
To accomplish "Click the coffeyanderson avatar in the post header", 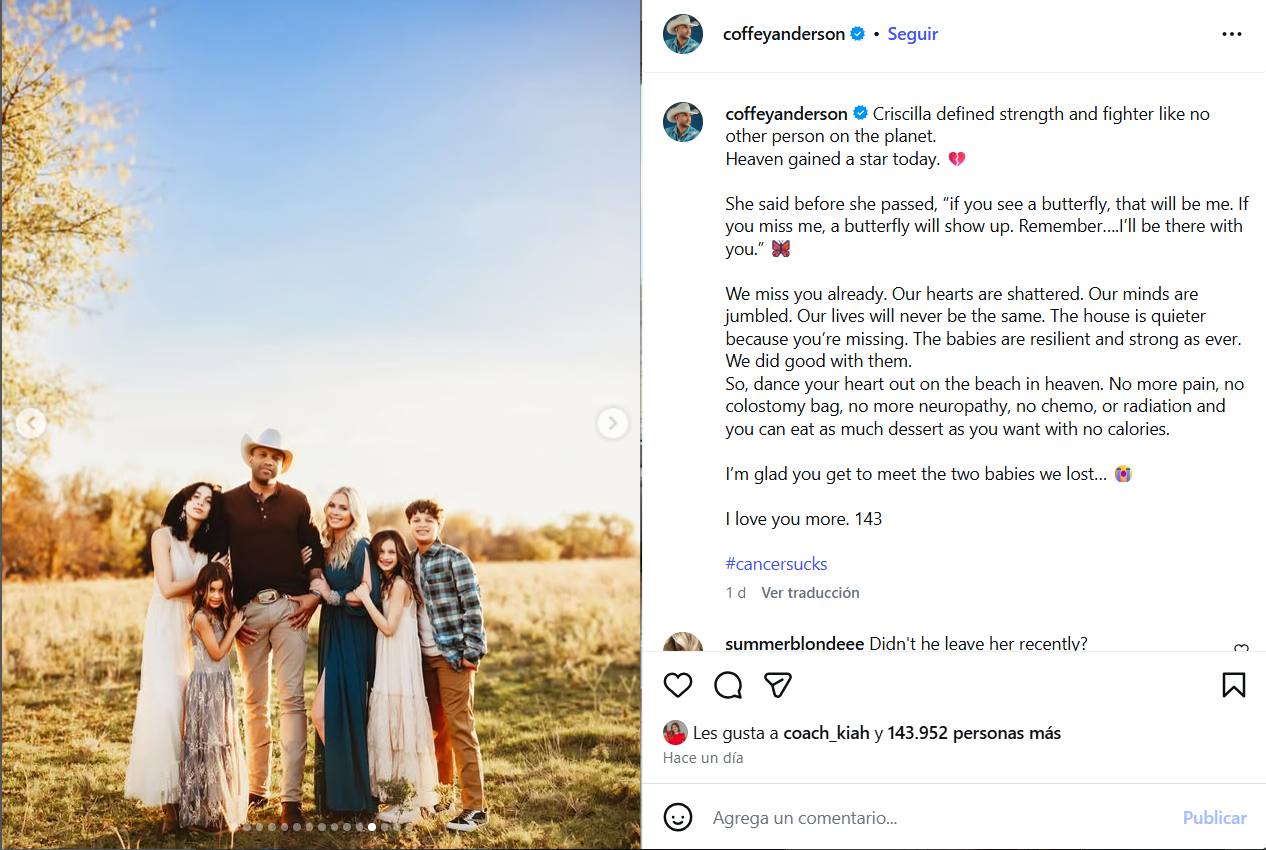I will point(683,34).
